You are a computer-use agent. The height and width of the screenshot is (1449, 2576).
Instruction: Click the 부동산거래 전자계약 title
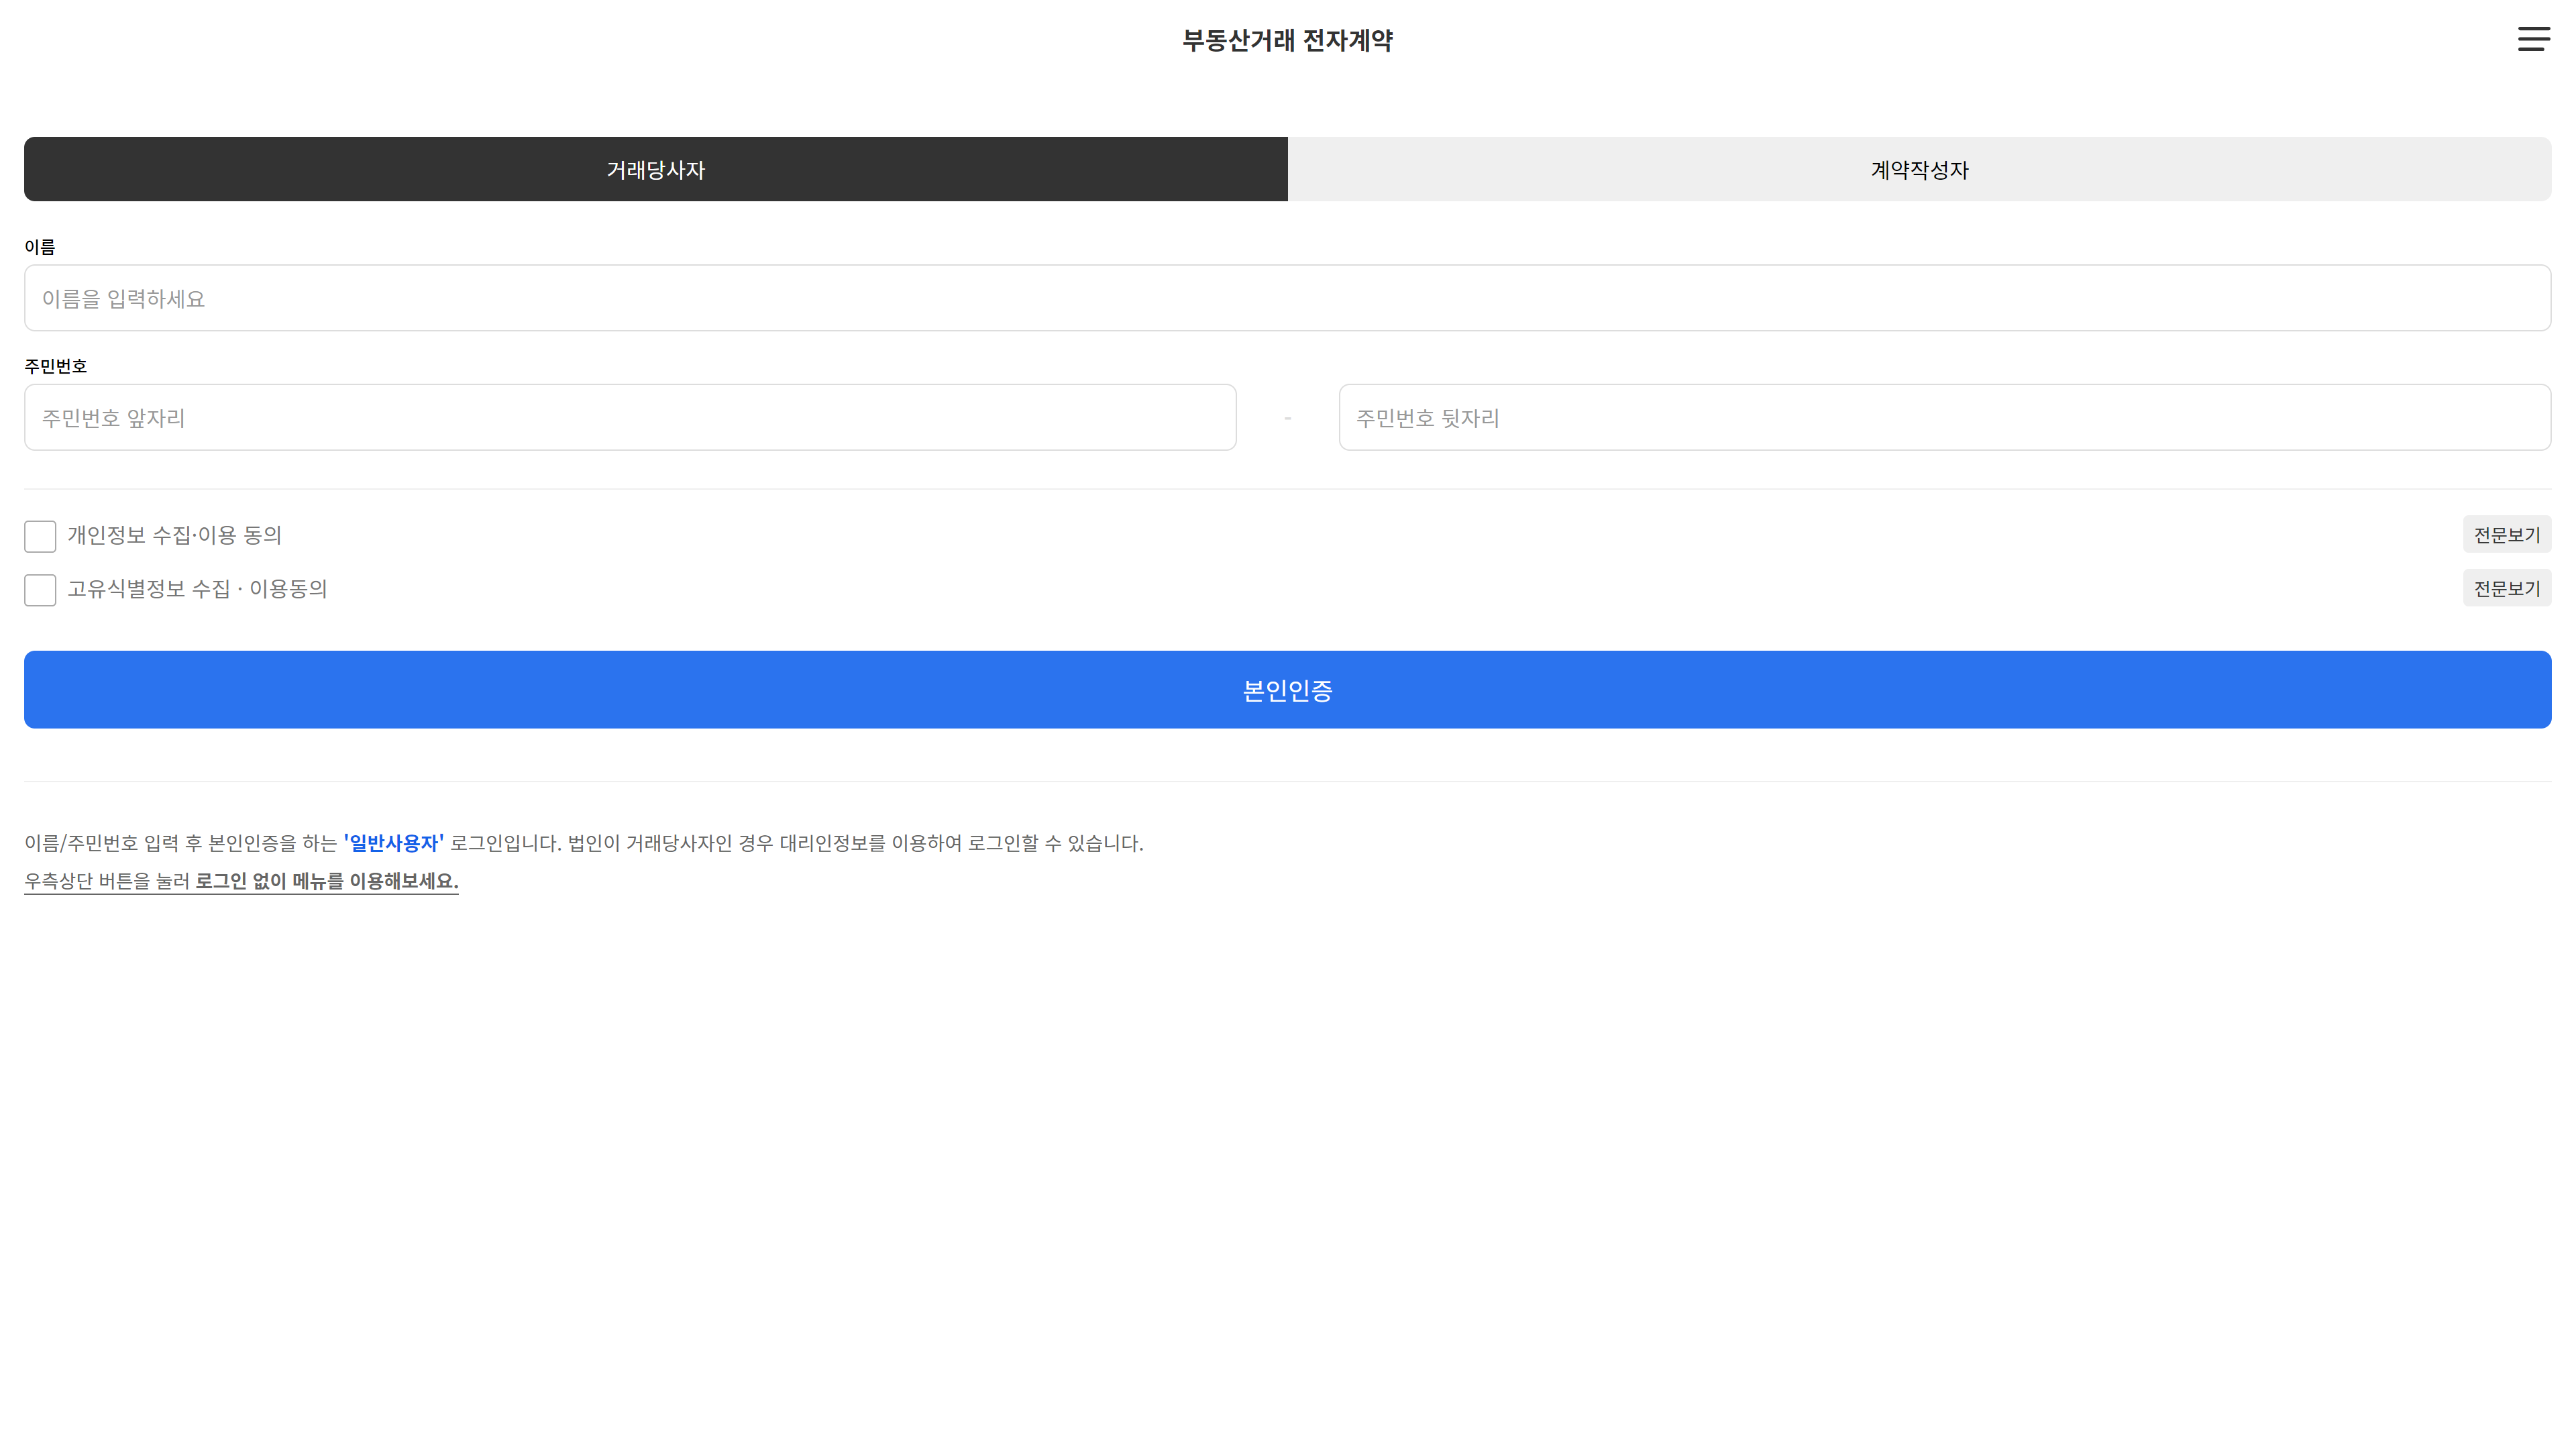(1287, 40)
